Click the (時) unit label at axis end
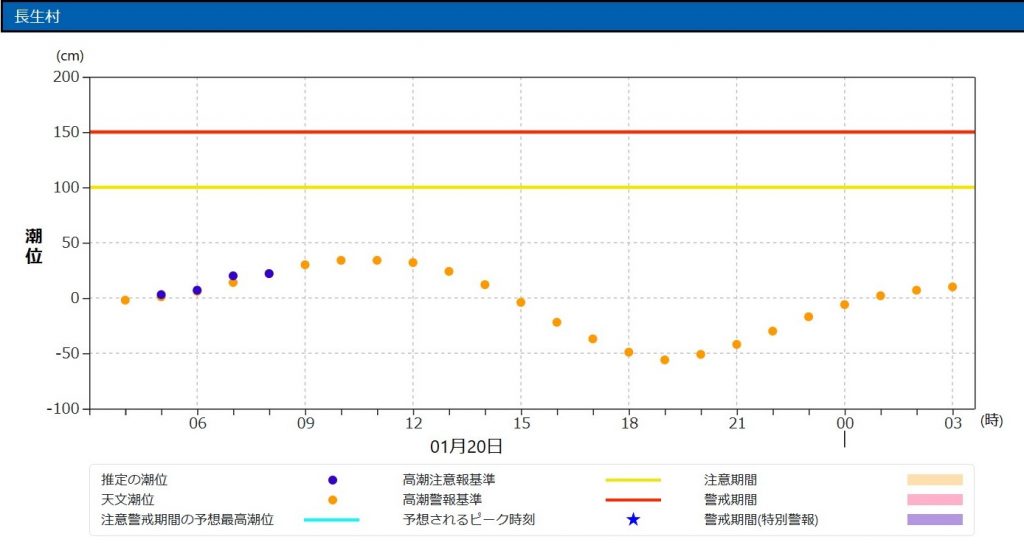The width and height of the screenshot is (1024, 545). 991,421
